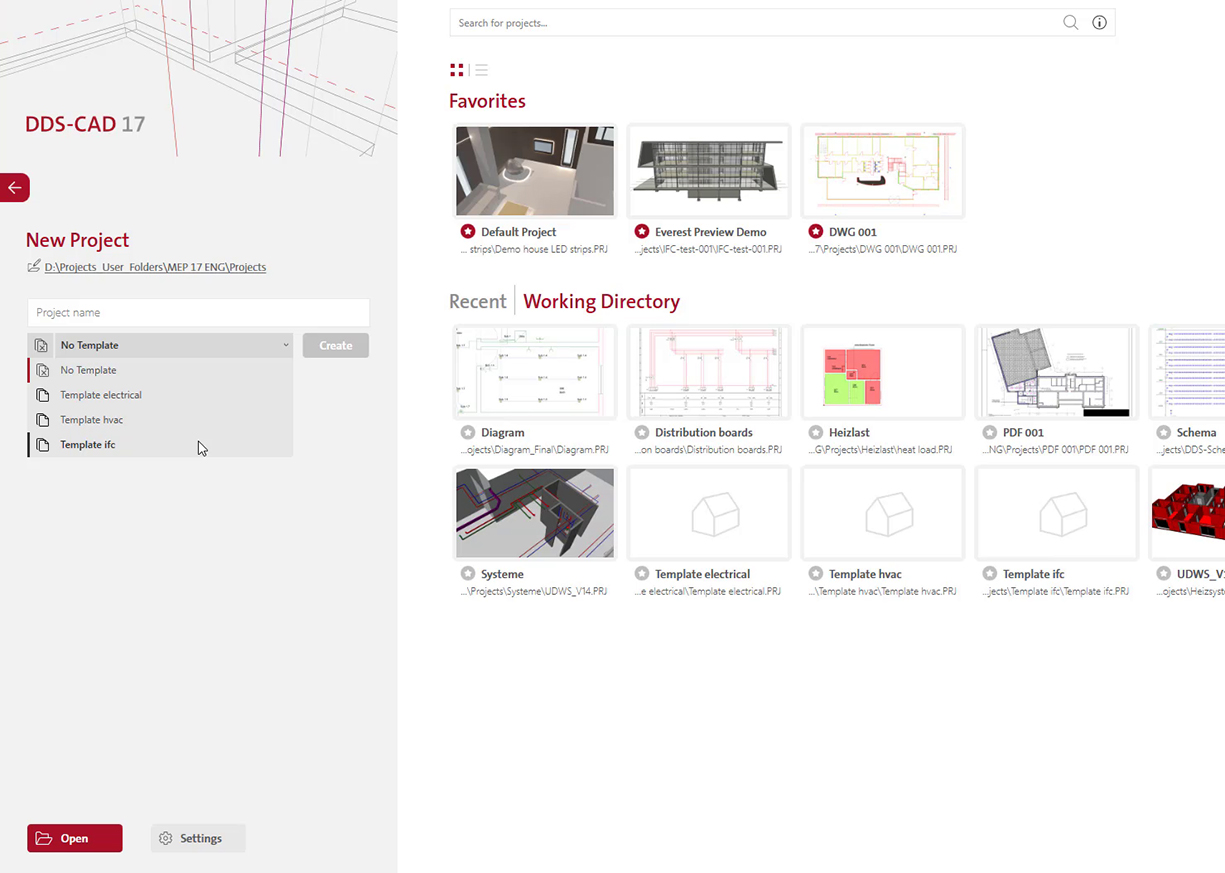Star the Template hvac project
This screenshot has height=873, width=1225.
click(816, 574)
